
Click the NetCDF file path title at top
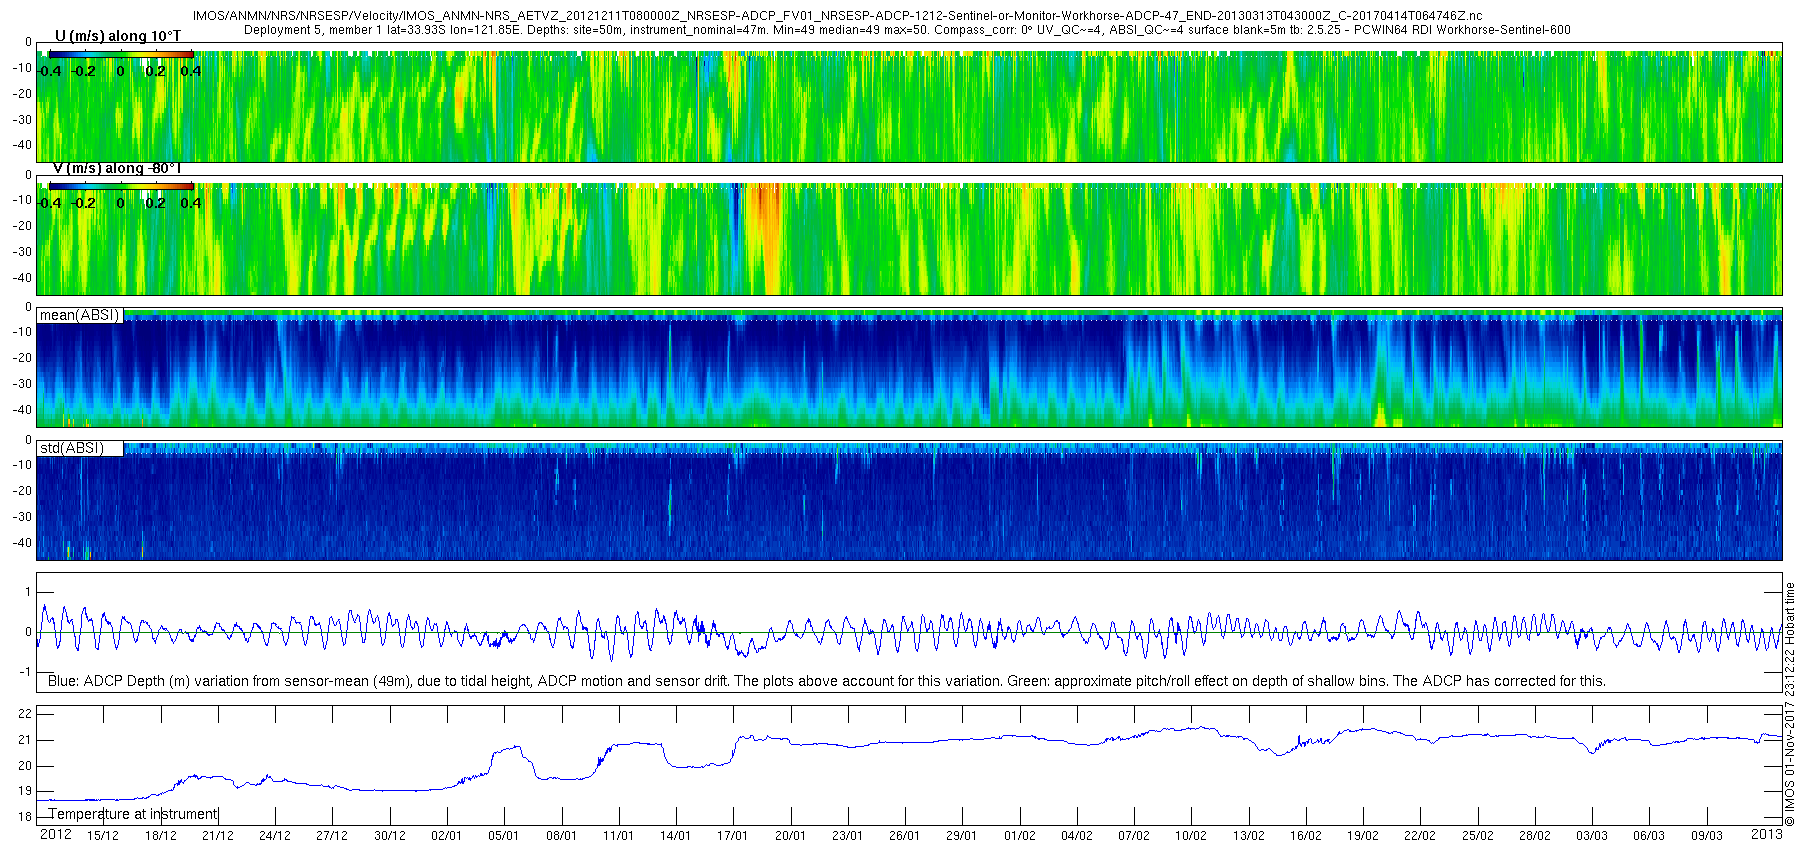(837, 16)
